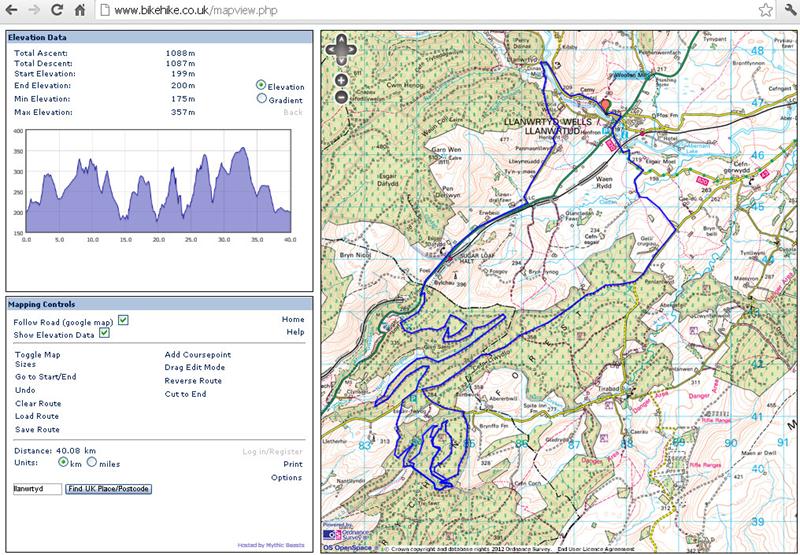Screen dimensions: 800x555
Task: Open the Options link in Mapping Controls
Action: click(x=287, y=478)
